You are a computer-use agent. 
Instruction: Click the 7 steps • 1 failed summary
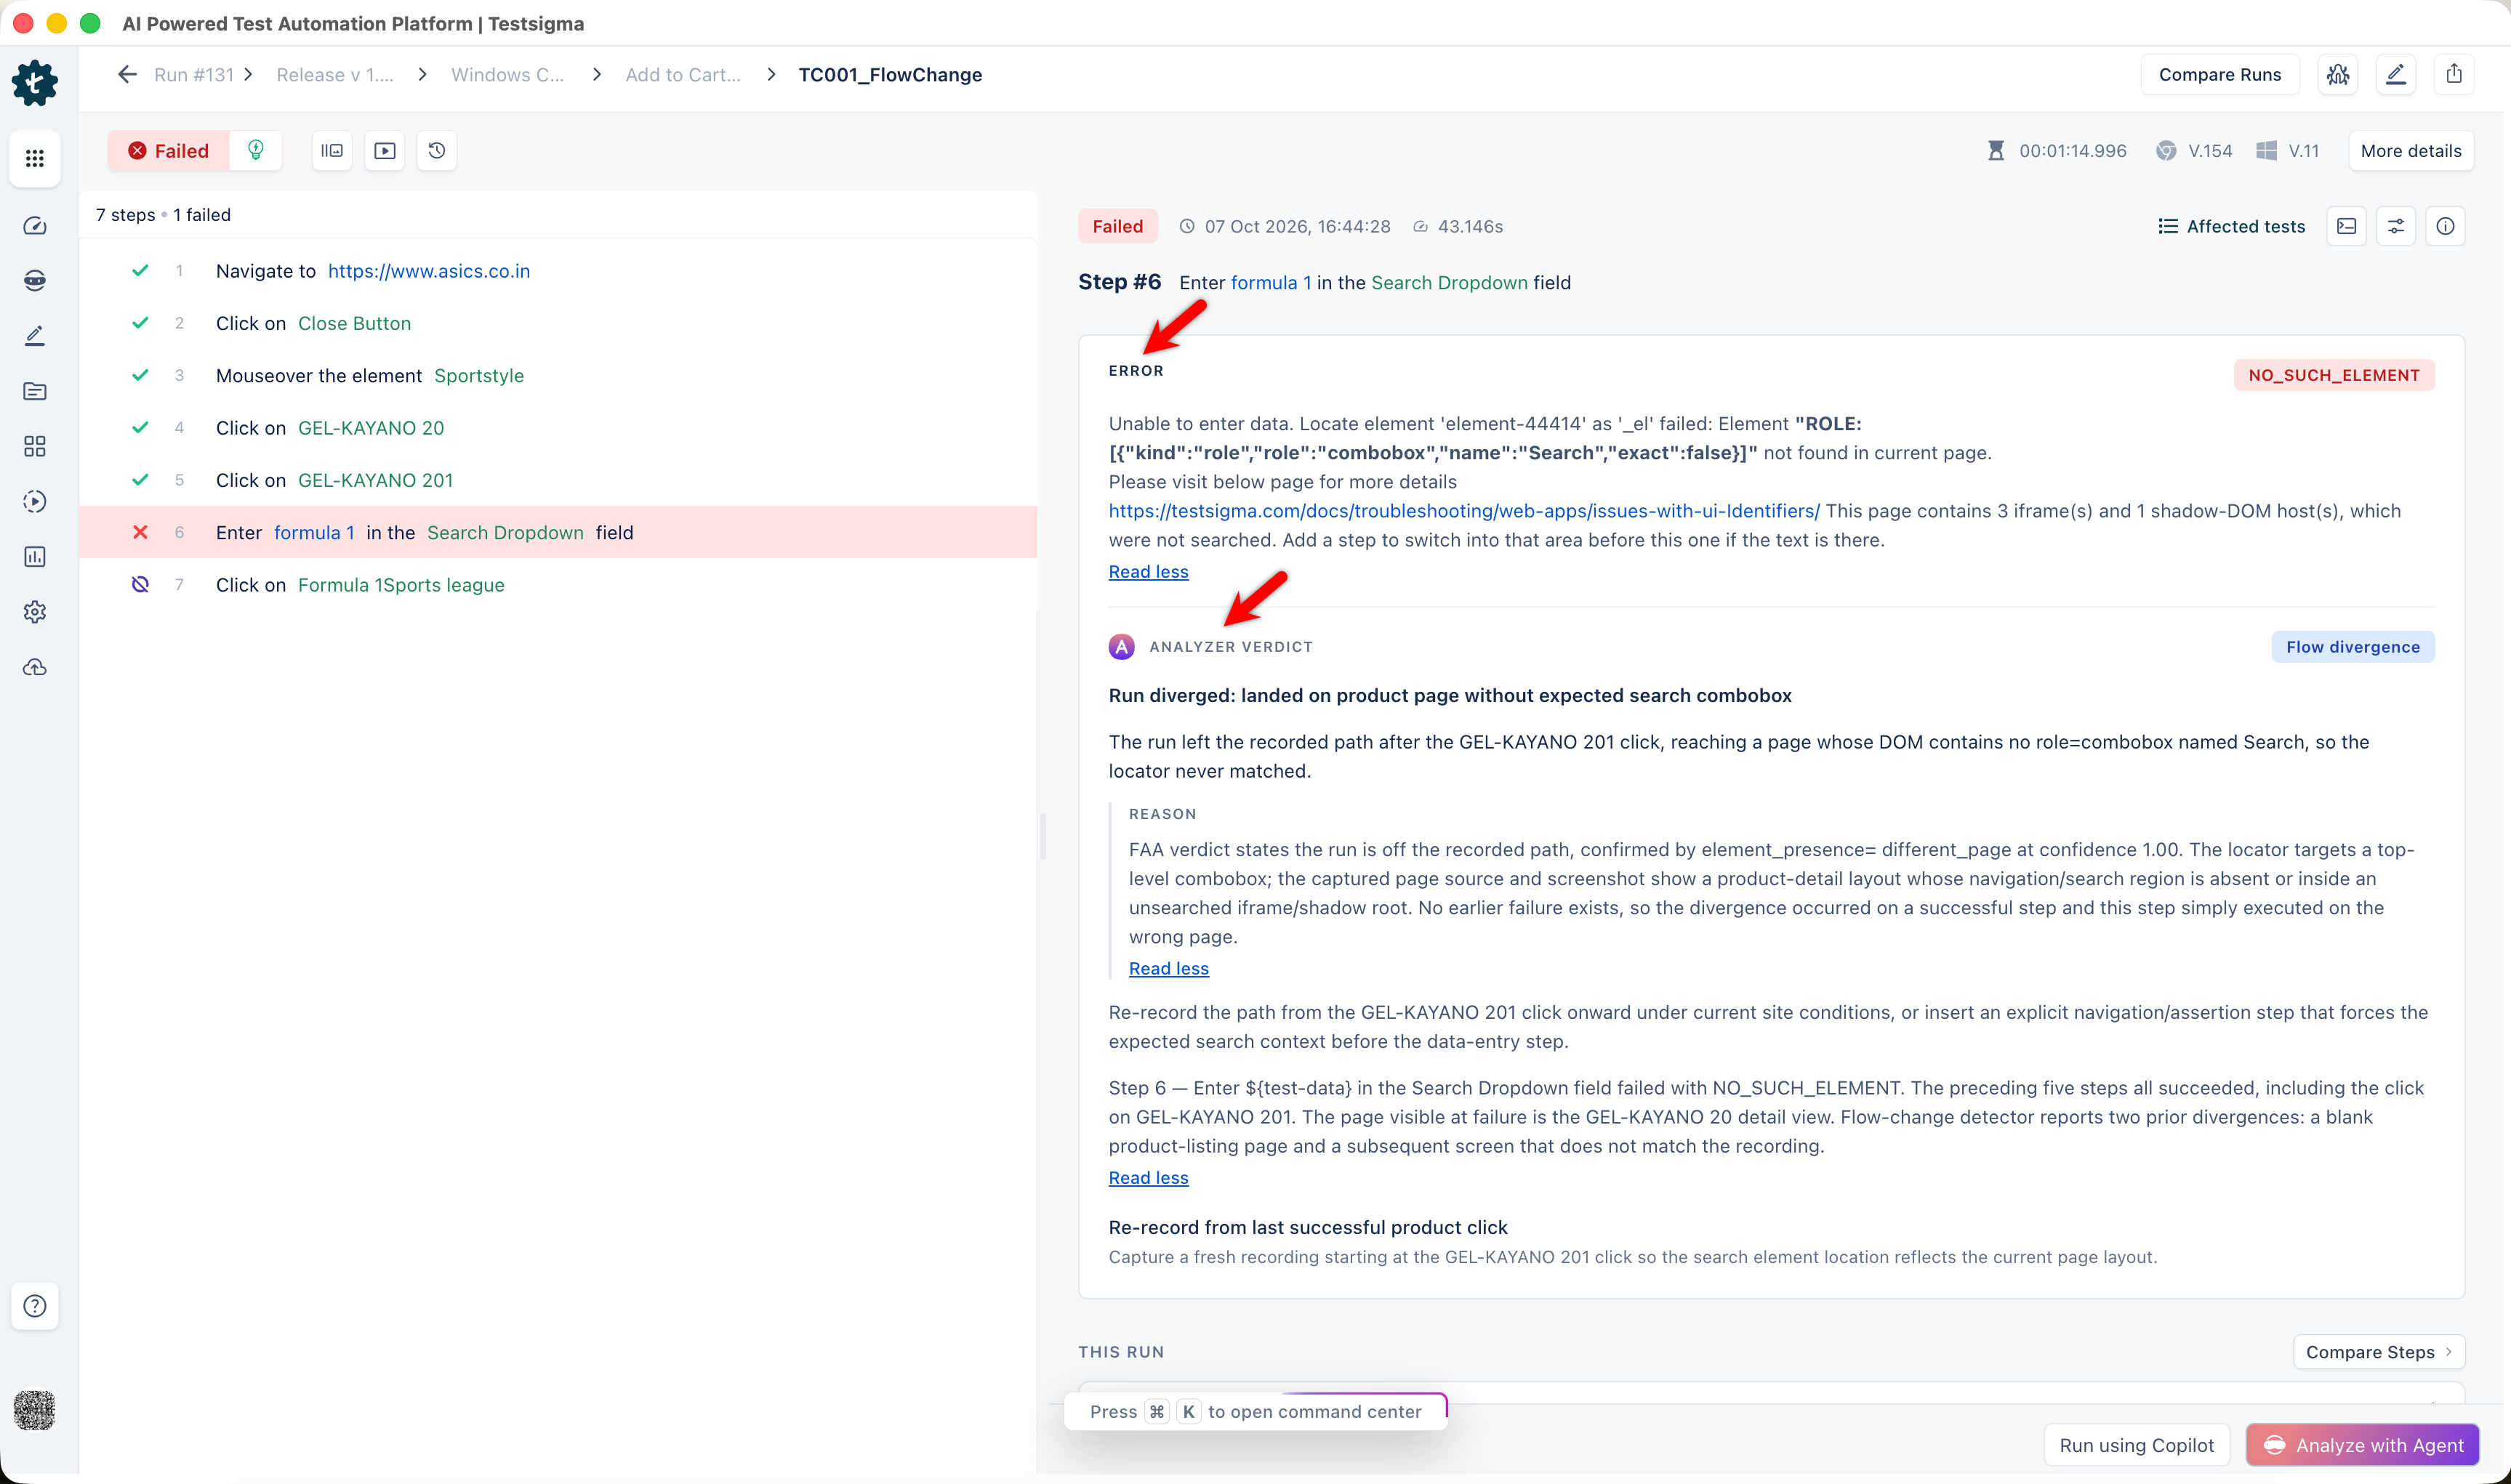163,215
